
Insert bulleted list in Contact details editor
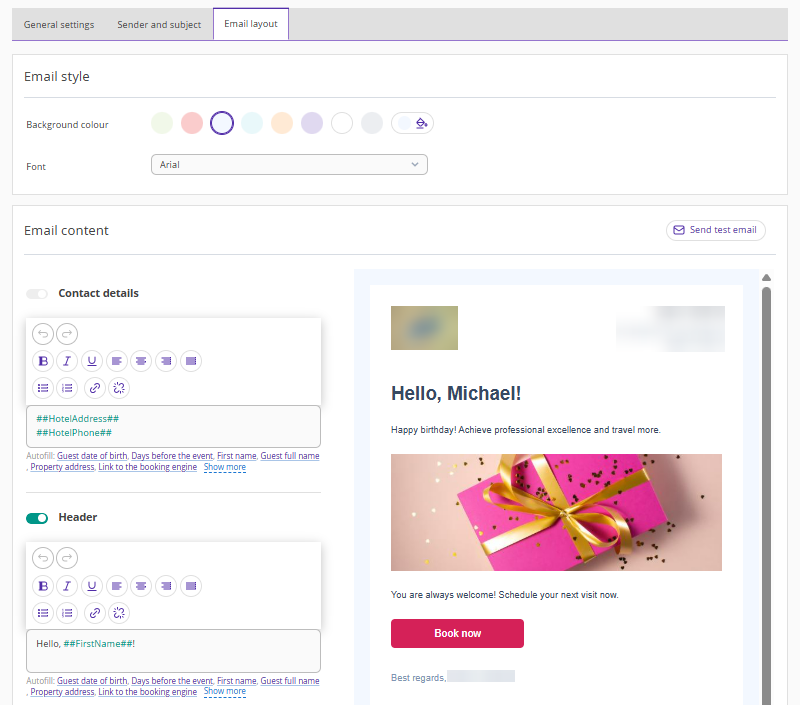[x=43, y=388]
